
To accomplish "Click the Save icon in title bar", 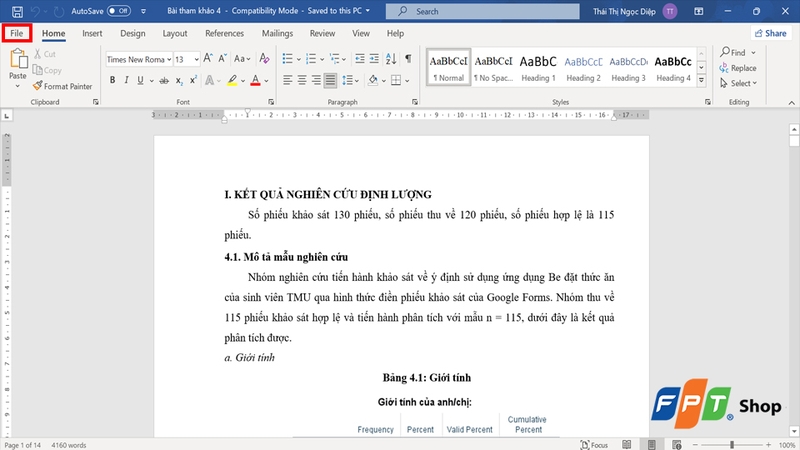I will 17,11.
